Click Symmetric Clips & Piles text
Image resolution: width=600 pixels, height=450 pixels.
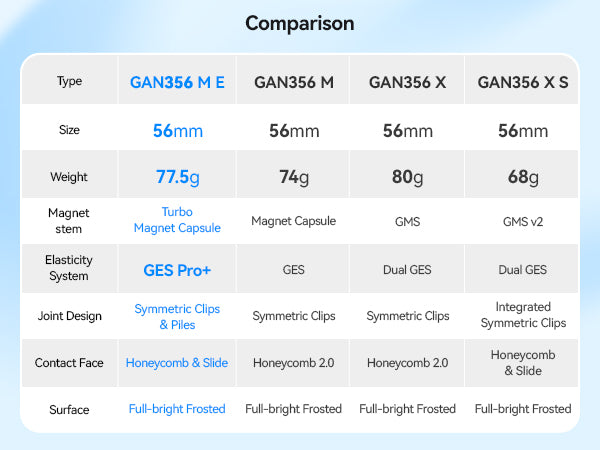[177, 316]
